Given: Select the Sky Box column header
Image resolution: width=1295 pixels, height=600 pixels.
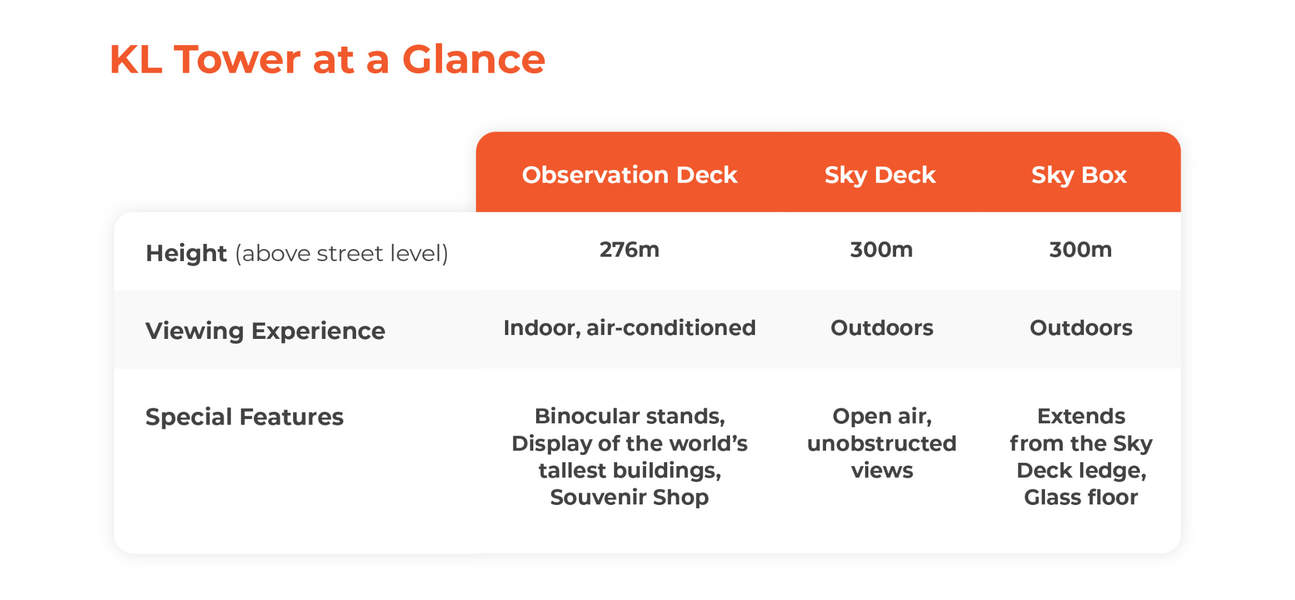Looking at the screenshot, I should point(1079,175).
